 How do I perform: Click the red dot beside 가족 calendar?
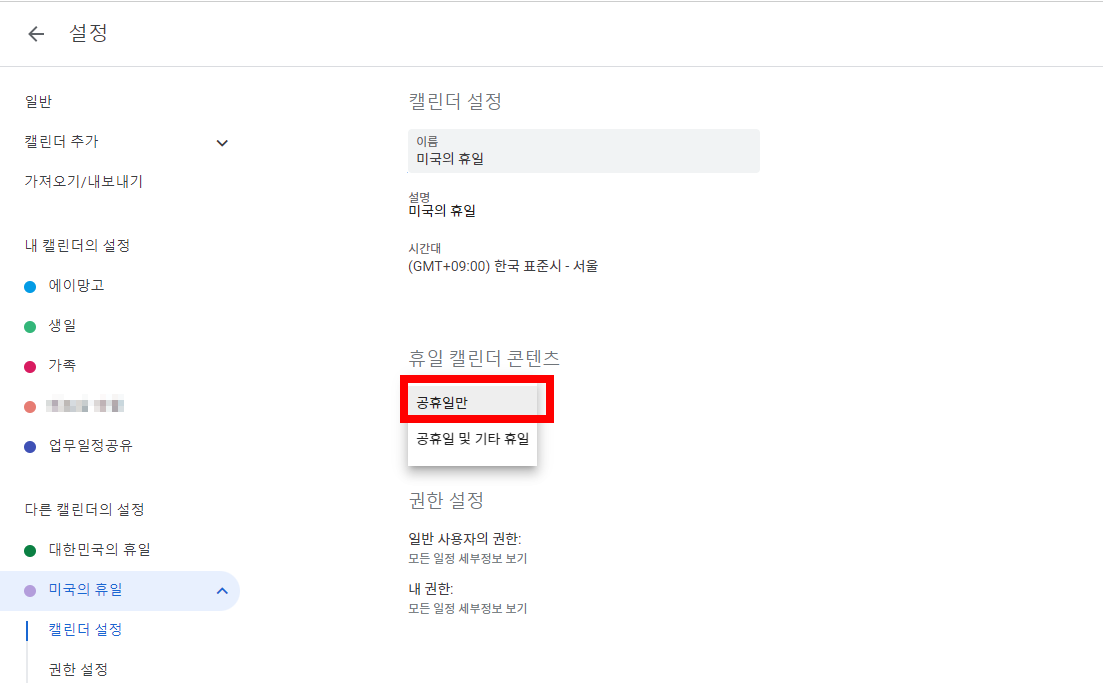30,365
